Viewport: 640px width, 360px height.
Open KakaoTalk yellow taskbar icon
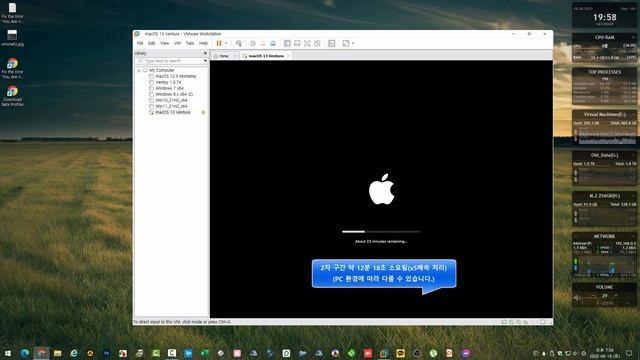click(x=400, y=353)
